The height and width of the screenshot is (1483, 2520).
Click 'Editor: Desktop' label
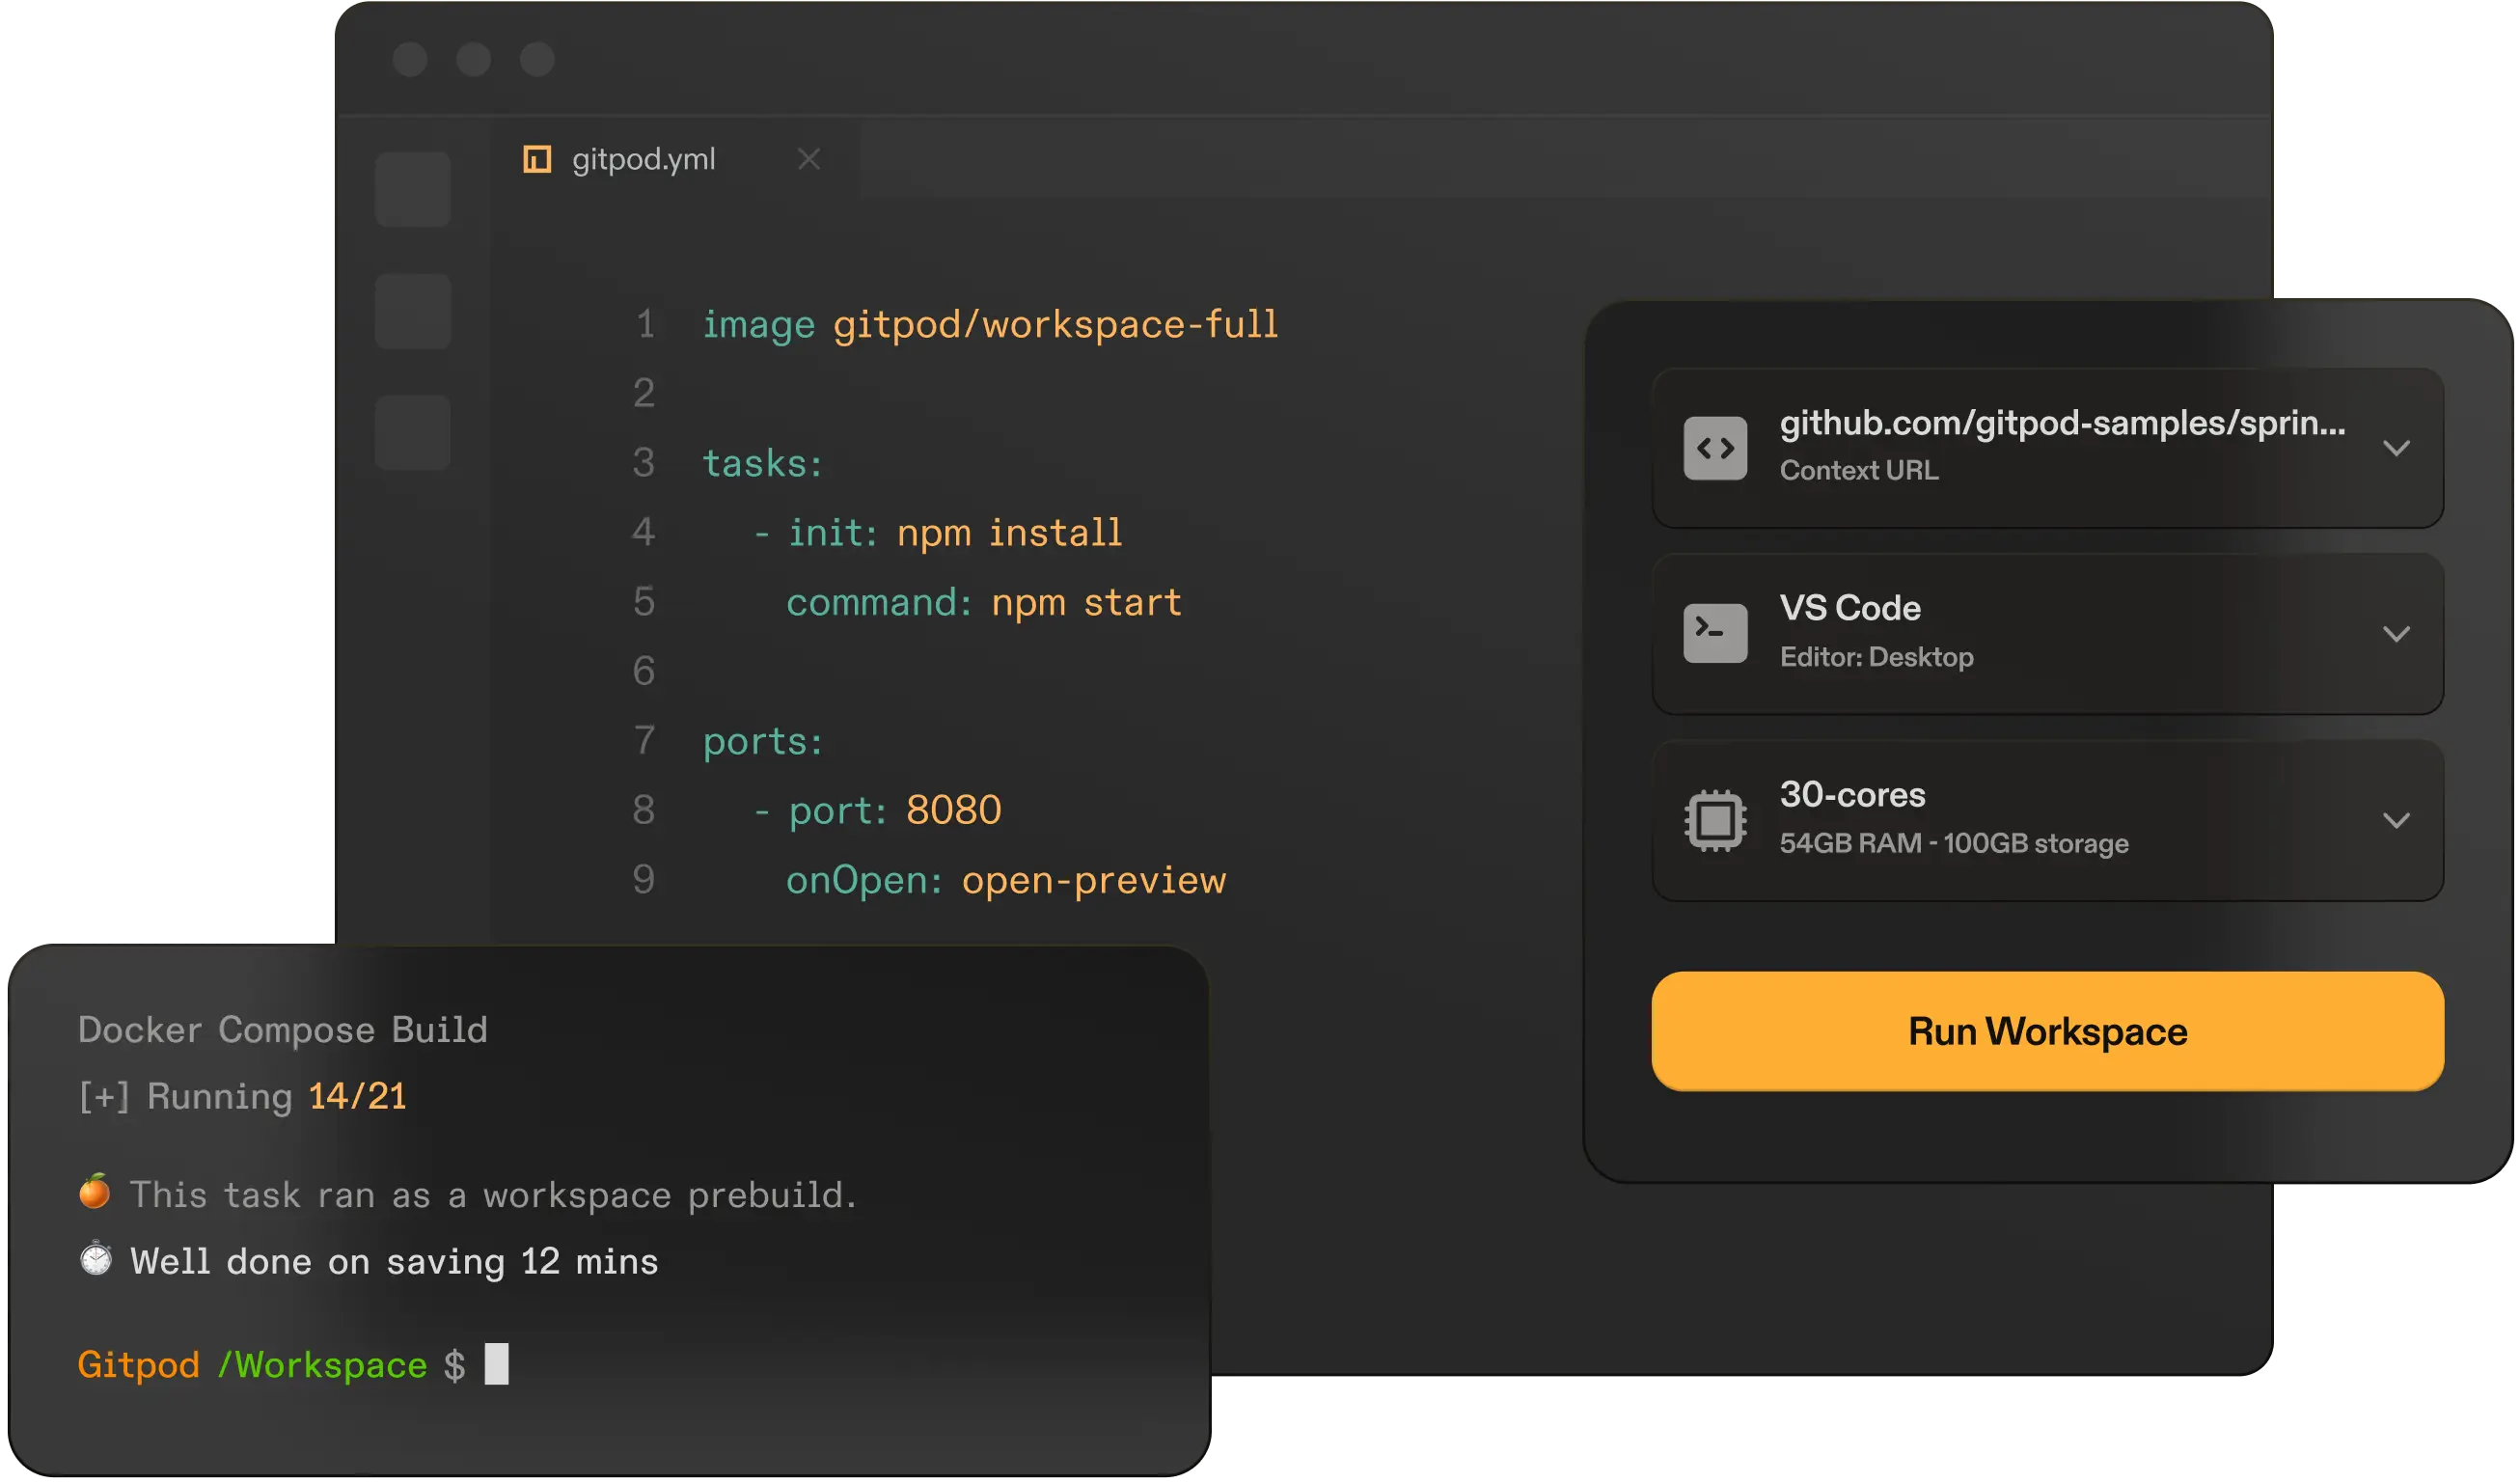click(x=1877, y=657)
